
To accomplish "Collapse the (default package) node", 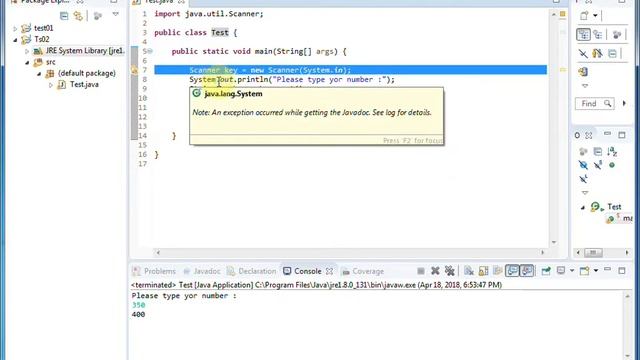I will coord(39,74).
